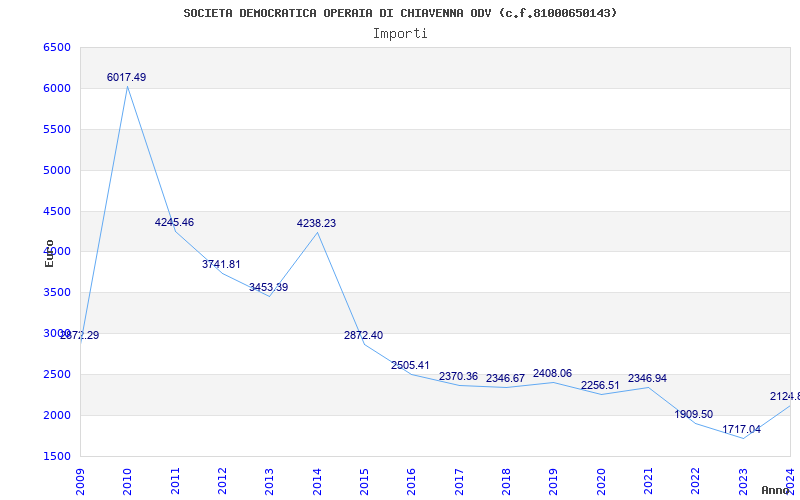The width and height of the screenshot is (800, 500).
Task: Click the Anno axis title
Action: [x=774, y=490]
